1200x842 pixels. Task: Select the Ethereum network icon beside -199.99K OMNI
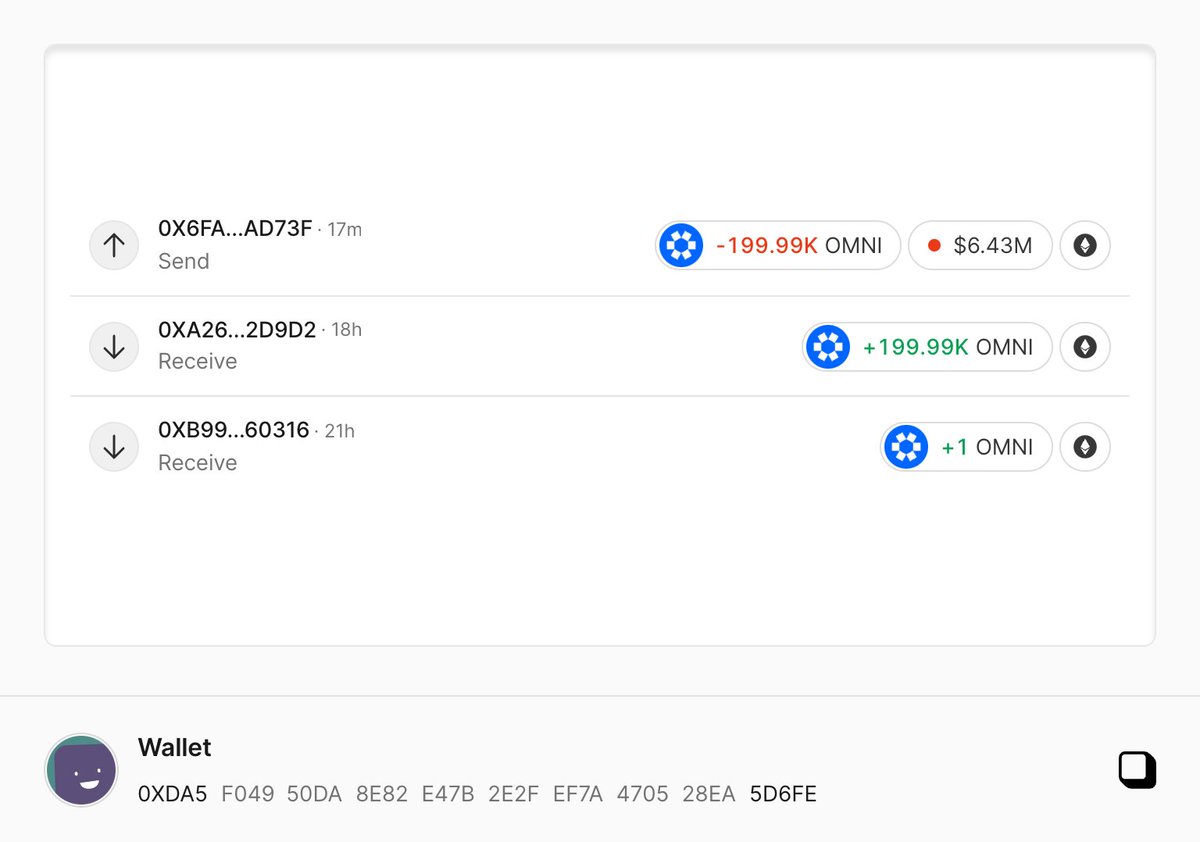(1084, 245)
